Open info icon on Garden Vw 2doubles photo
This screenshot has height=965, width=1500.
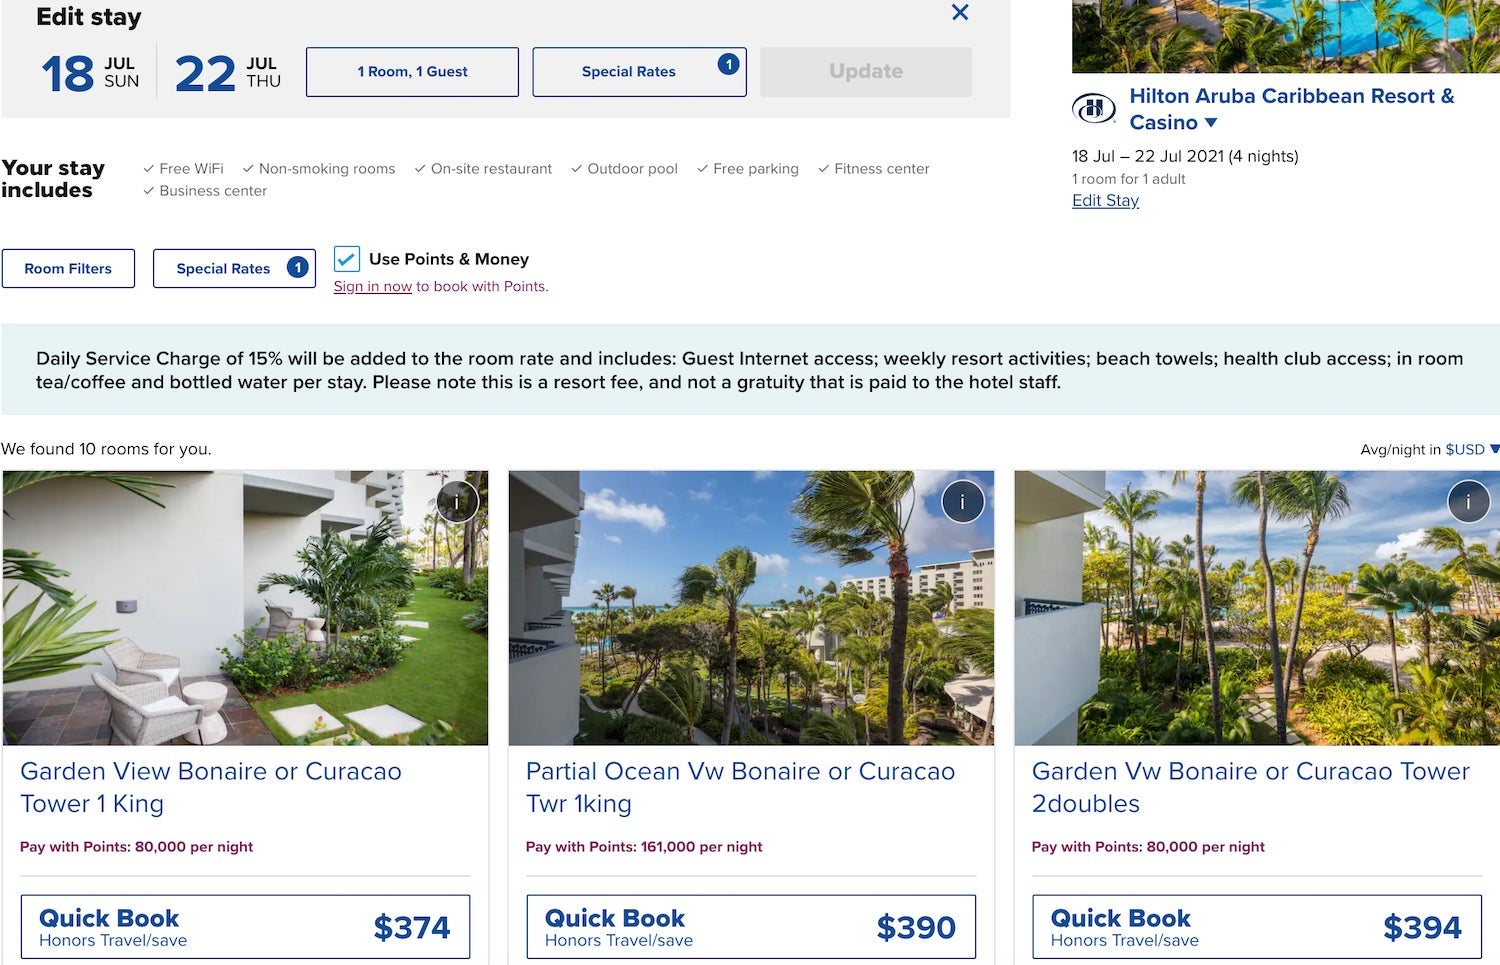pos(1468,501)
